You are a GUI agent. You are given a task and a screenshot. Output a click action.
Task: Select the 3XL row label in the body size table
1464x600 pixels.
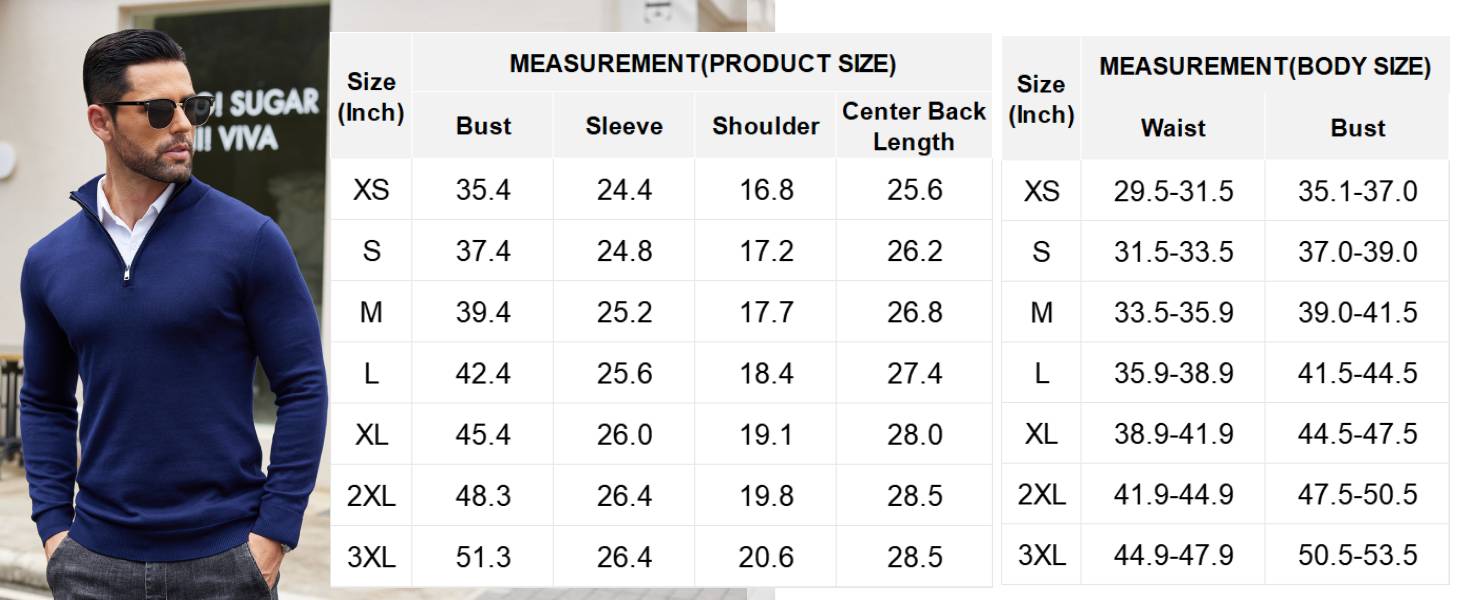[1041, 555]
